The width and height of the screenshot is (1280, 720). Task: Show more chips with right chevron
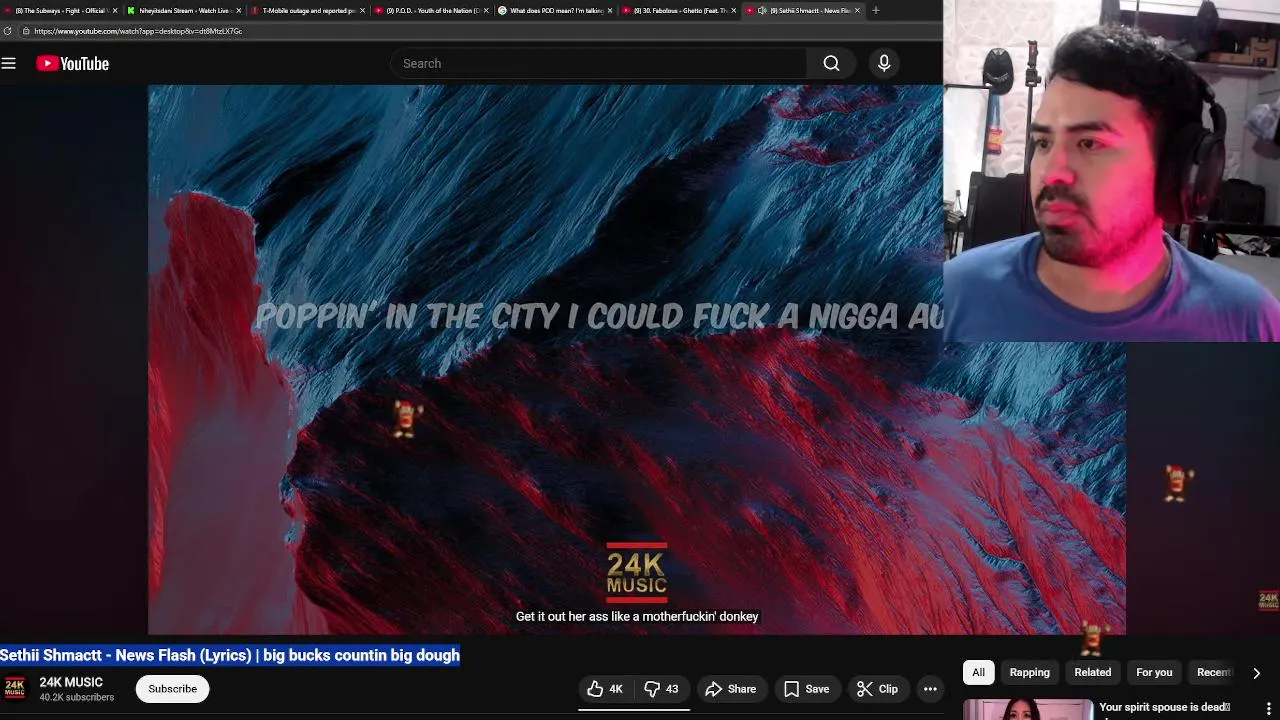pyautogui.click(x=1256, y=673)
